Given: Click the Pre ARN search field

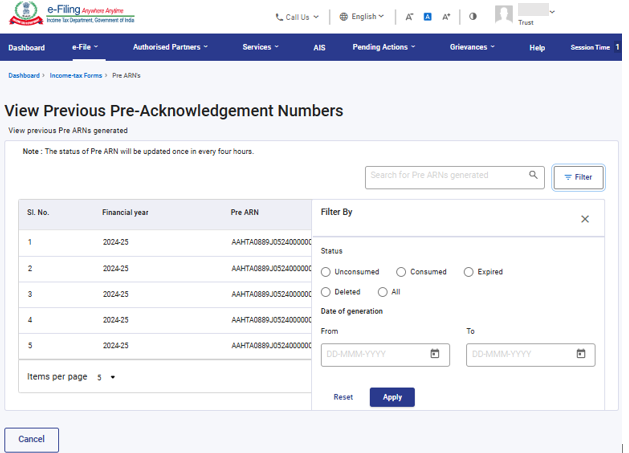Looking at the screenshot, I should 445,176.
